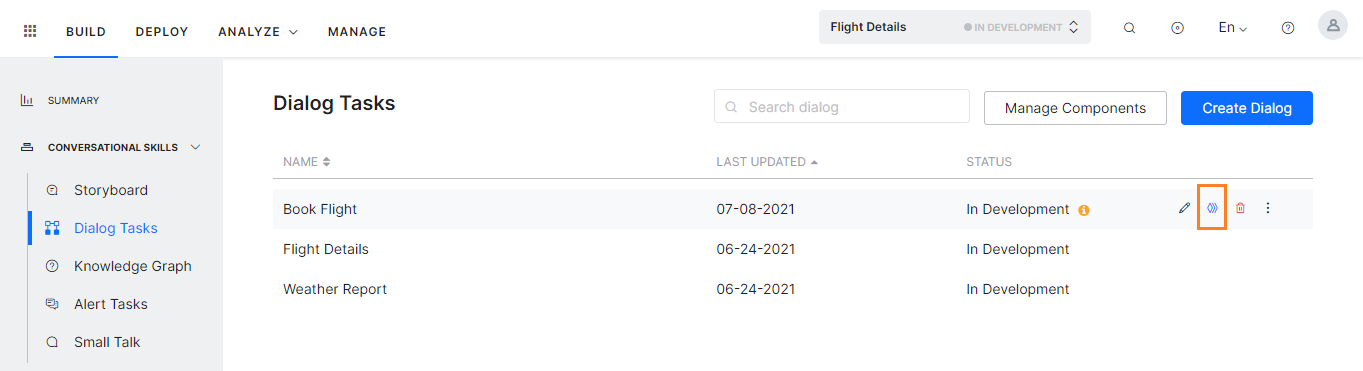
Task: Open the user profile avatar
Action: tap(1333, 26)
